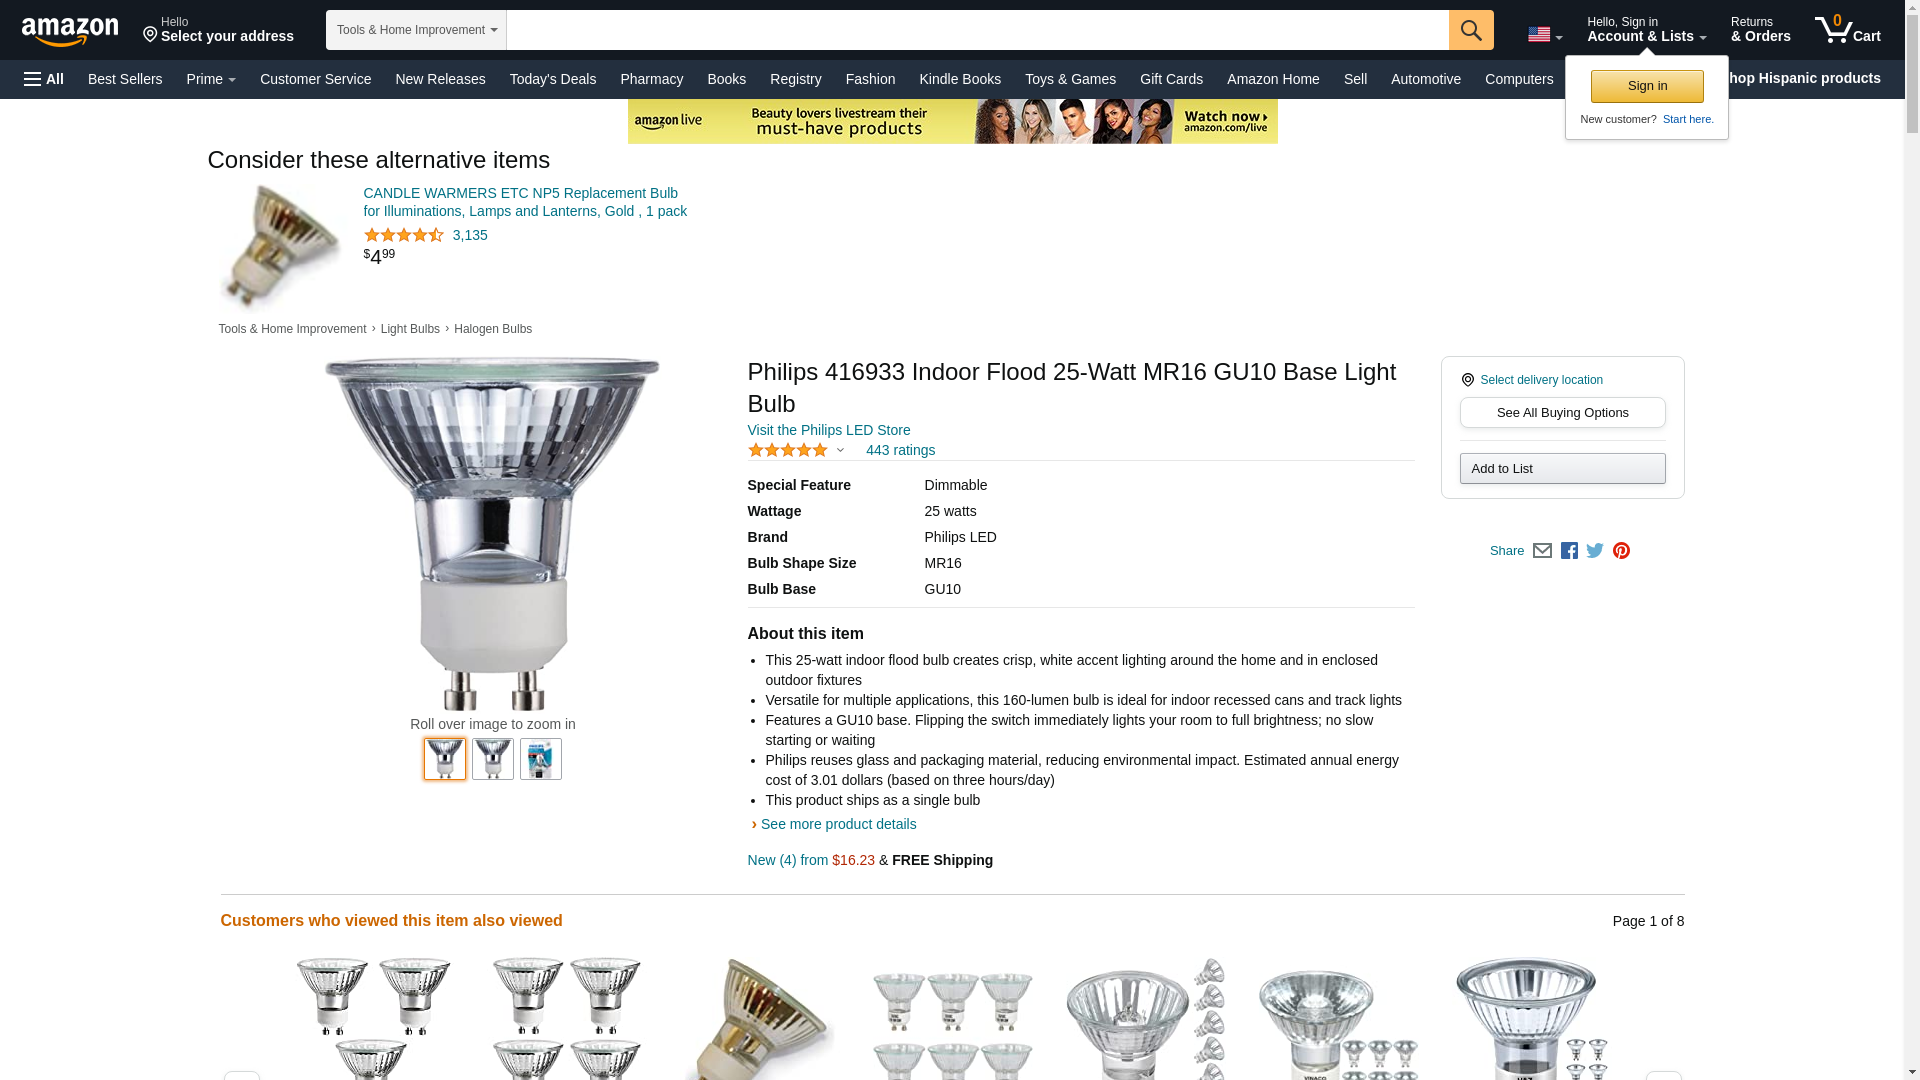This screenshot has height=1080, width=1920.
Task: Open Today's Deals nav item
Action: [552, 79]
